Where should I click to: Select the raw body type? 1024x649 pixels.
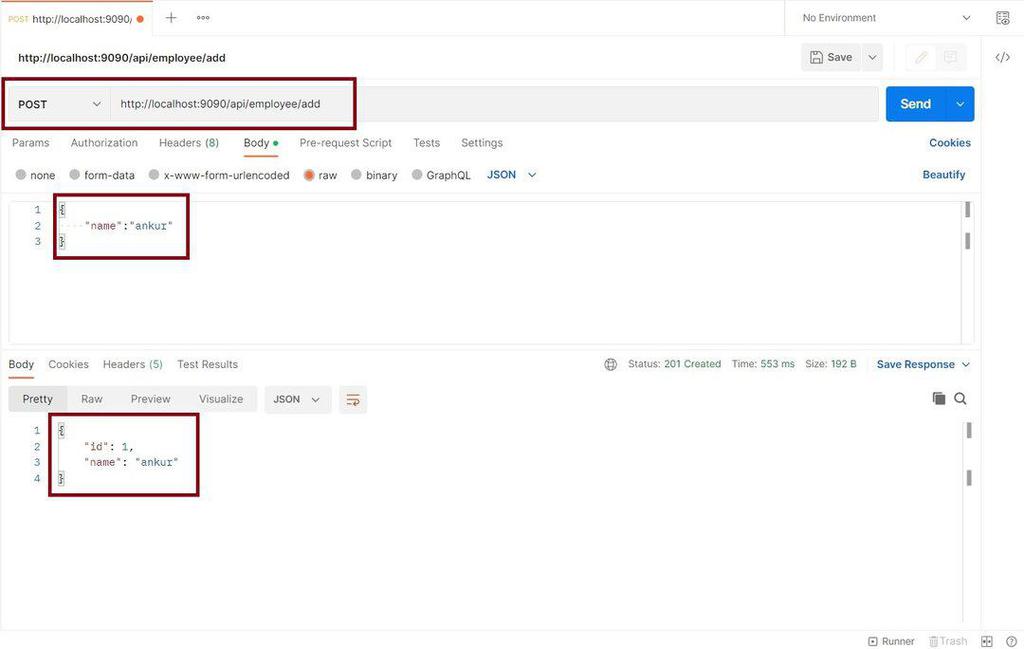(320, 175)
